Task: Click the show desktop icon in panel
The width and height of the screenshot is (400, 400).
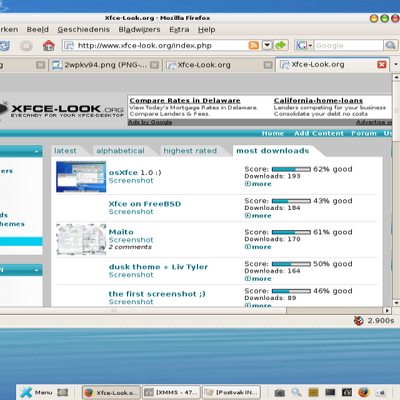Action: pyautogui.click(x=62, y=392)
